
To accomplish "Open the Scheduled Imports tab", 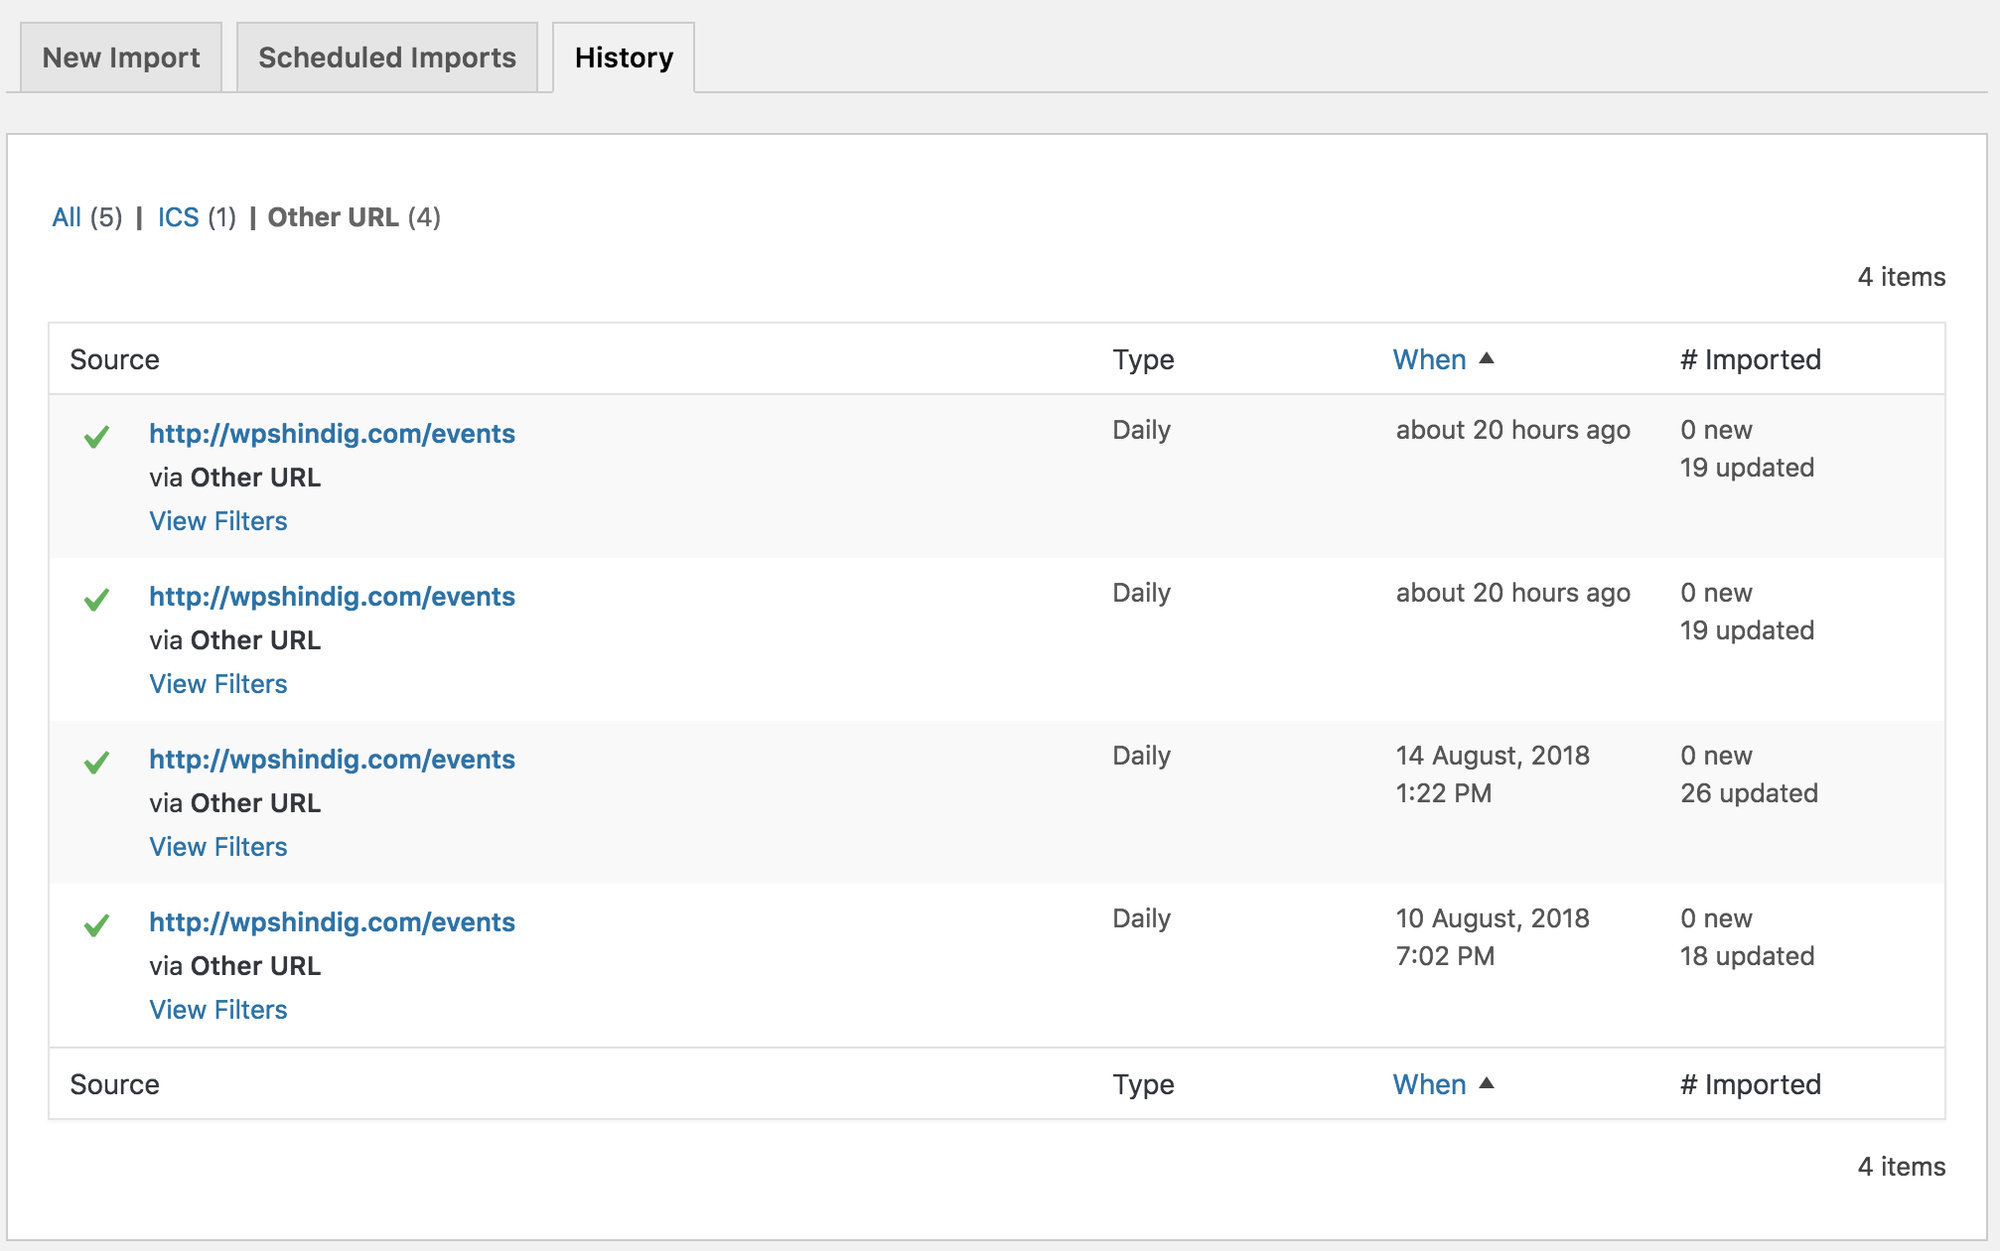I will click(x=386, y=57).
